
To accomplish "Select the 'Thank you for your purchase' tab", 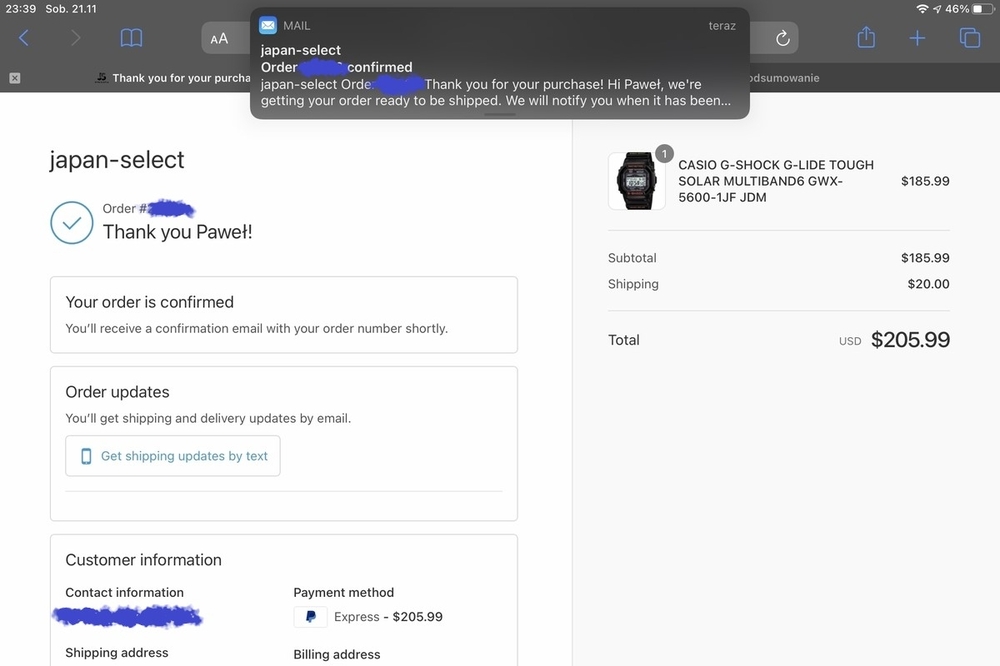I will point(175,78).
